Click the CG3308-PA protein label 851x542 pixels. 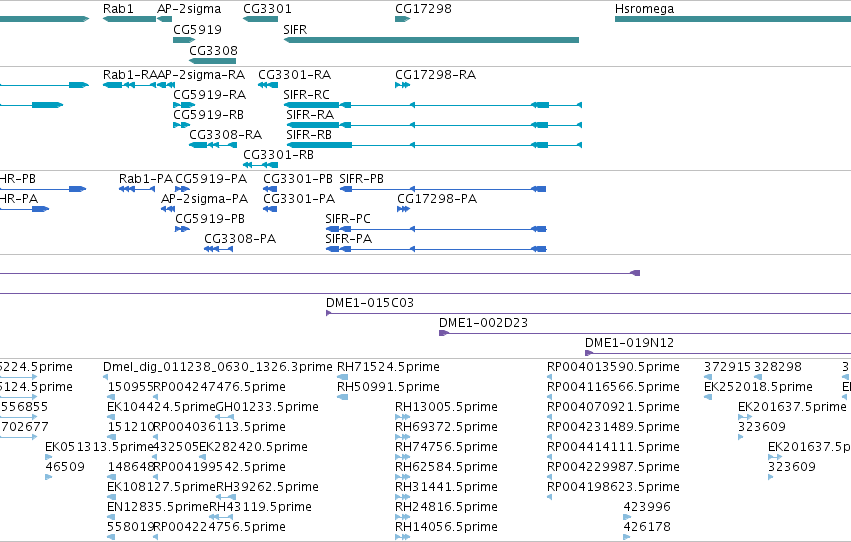(x=240, y=239)
